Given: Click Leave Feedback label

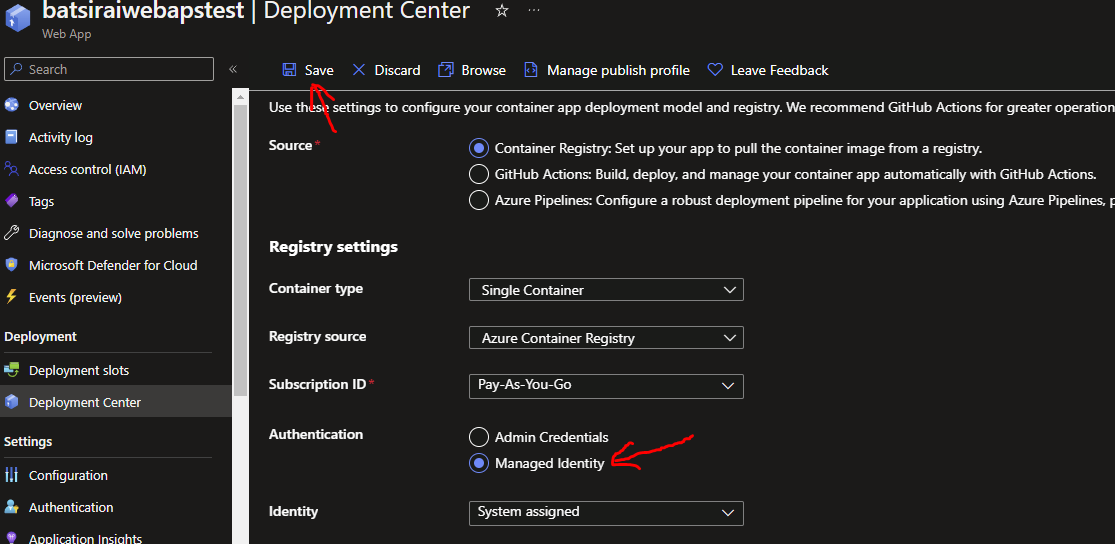Looking at the screenshot, I should (779, 70).
